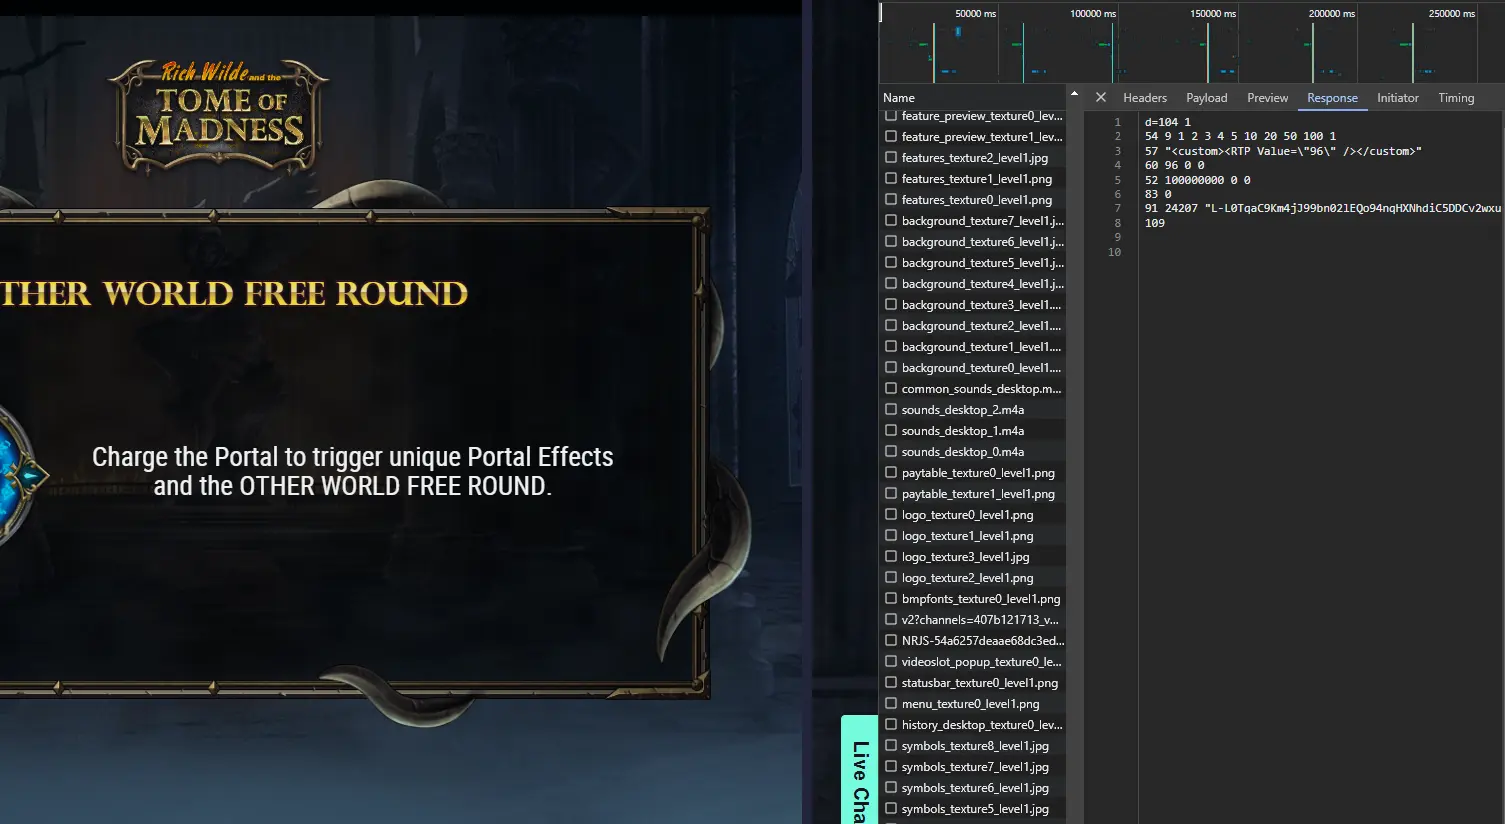Viewport: 1505px width, 824px height.
Task: Open the Payload tab
Action: (x=1207, y=98)
